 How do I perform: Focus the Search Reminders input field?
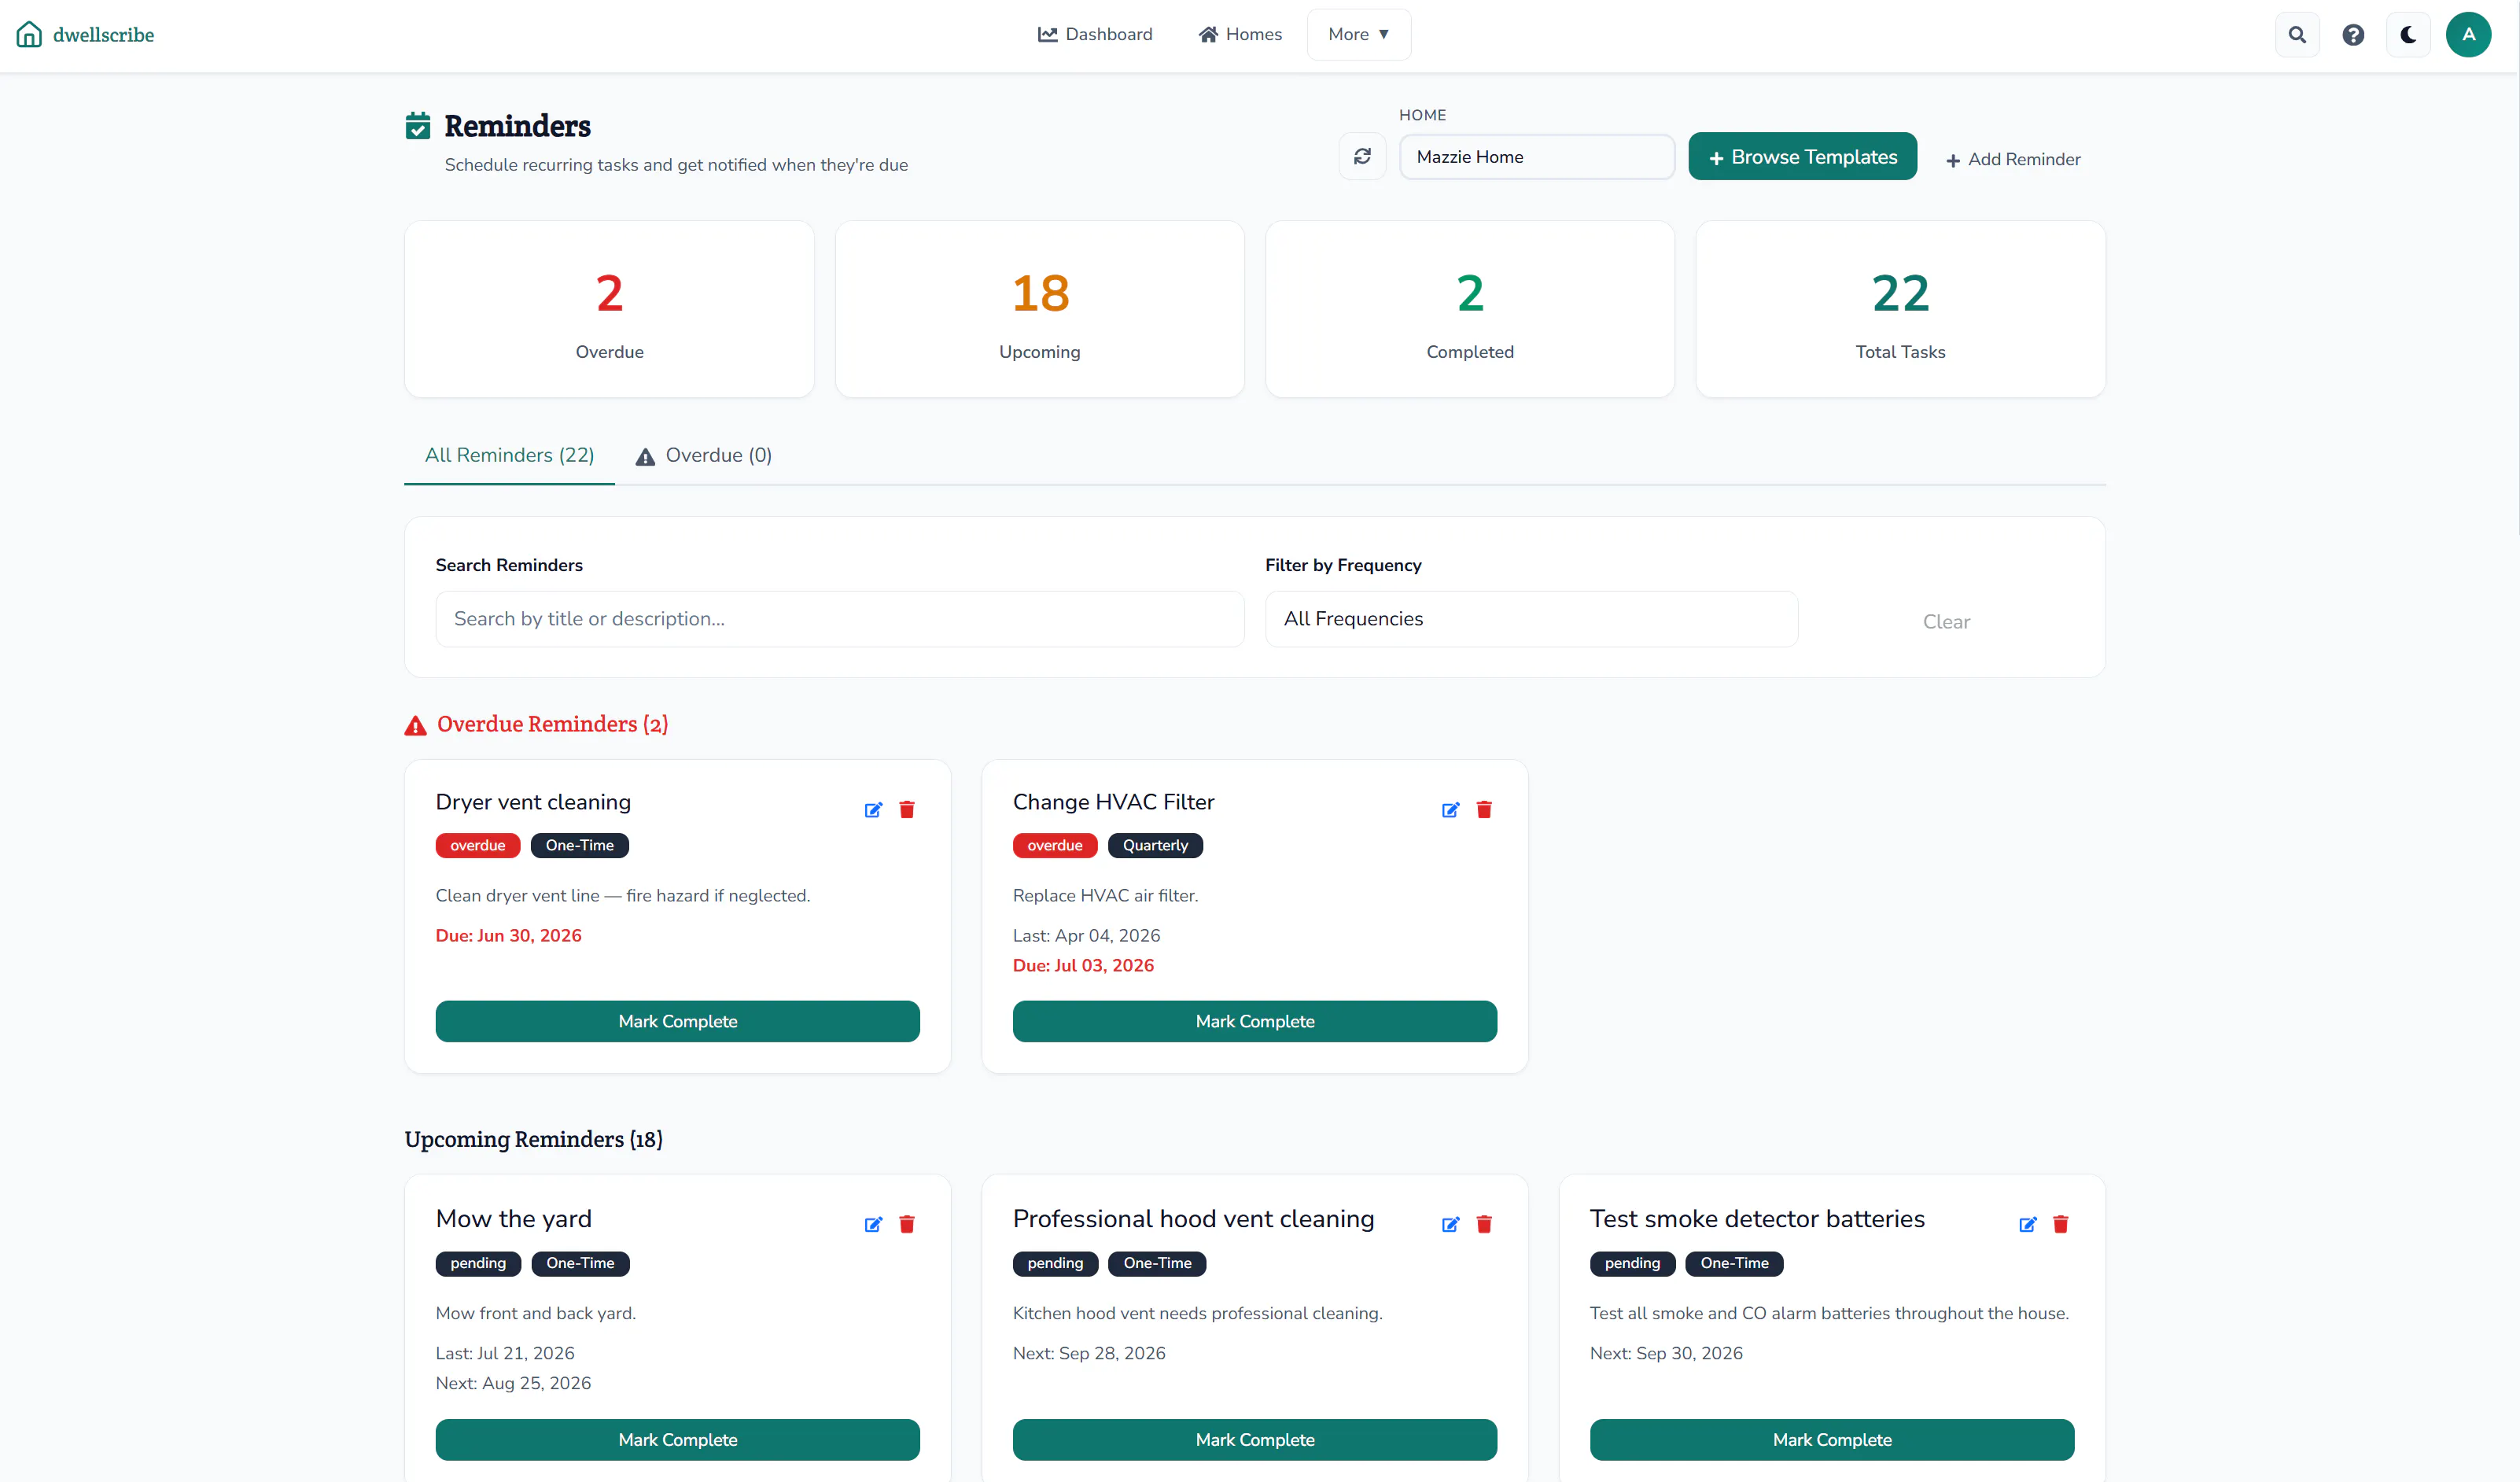[x=840, y=619]
